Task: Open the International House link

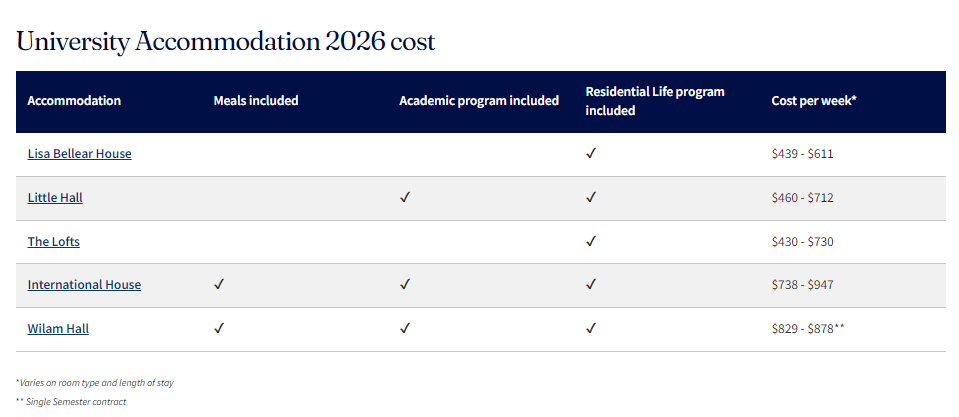Action: [84, 285]
